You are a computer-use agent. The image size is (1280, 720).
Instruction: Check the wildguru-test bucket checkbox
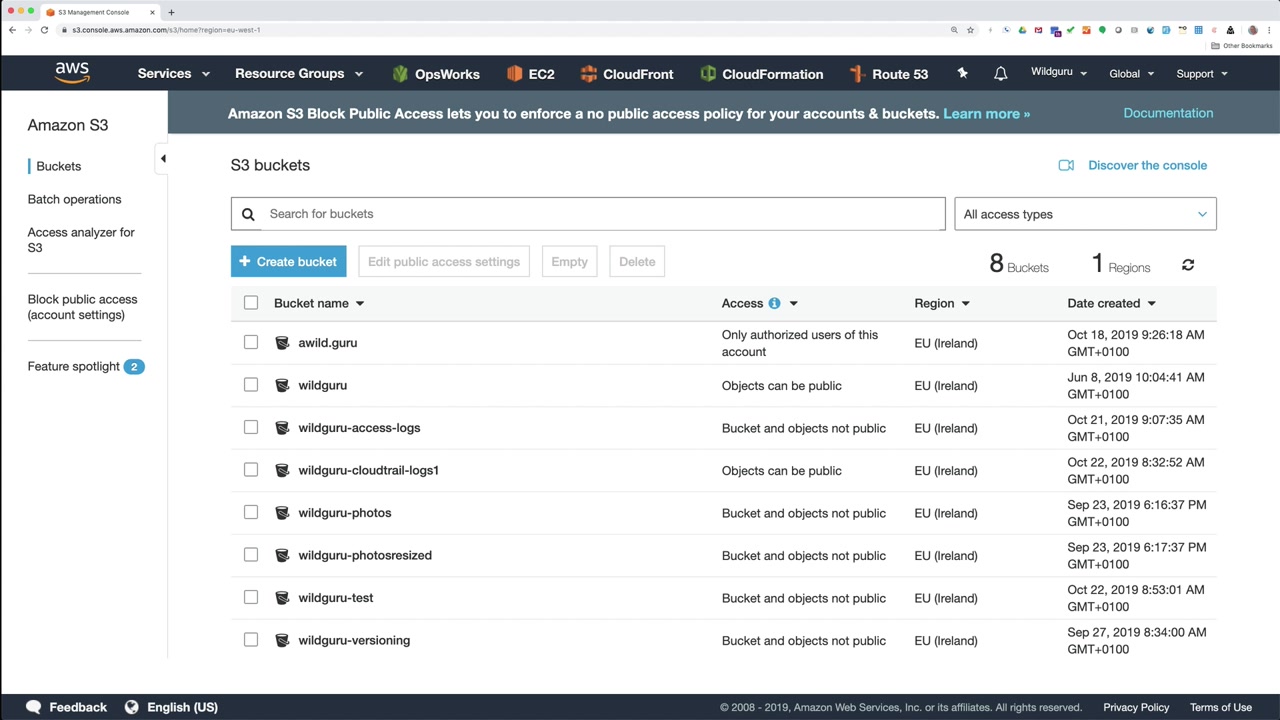[x=251, y=597]
